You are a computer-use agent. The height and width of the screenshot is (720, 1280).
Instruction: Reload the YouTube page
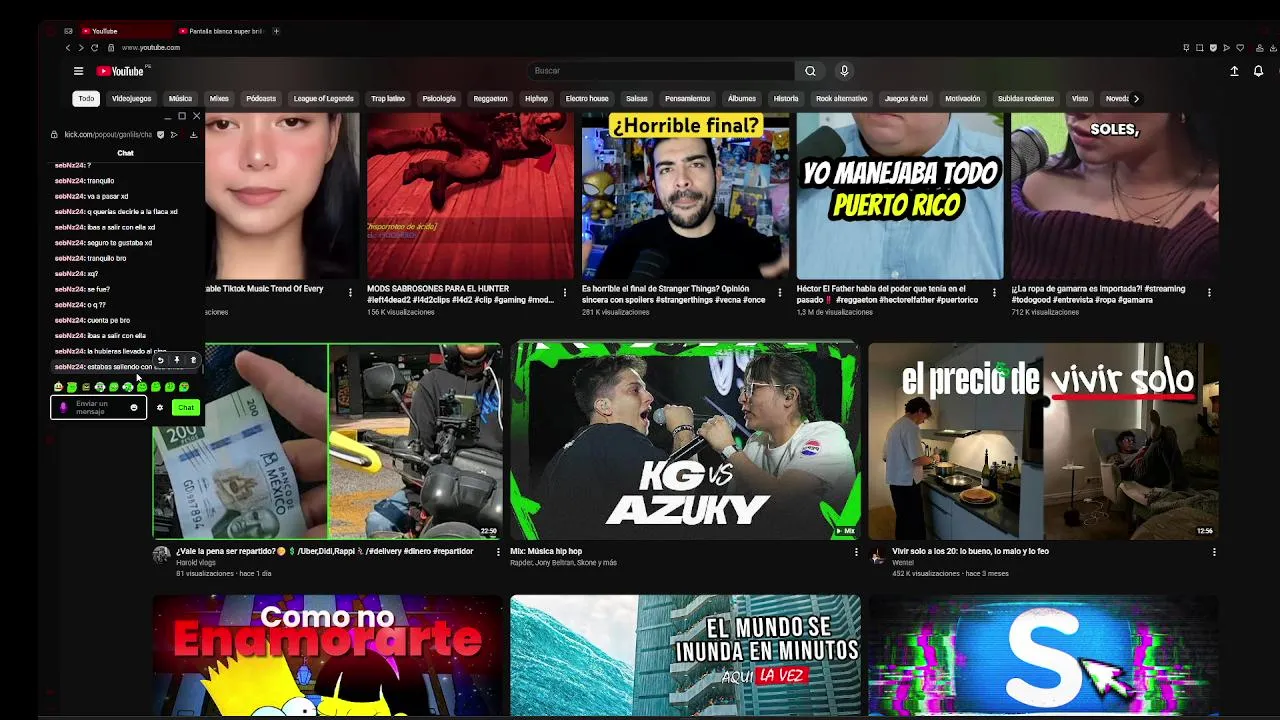(x=95, y=47)
